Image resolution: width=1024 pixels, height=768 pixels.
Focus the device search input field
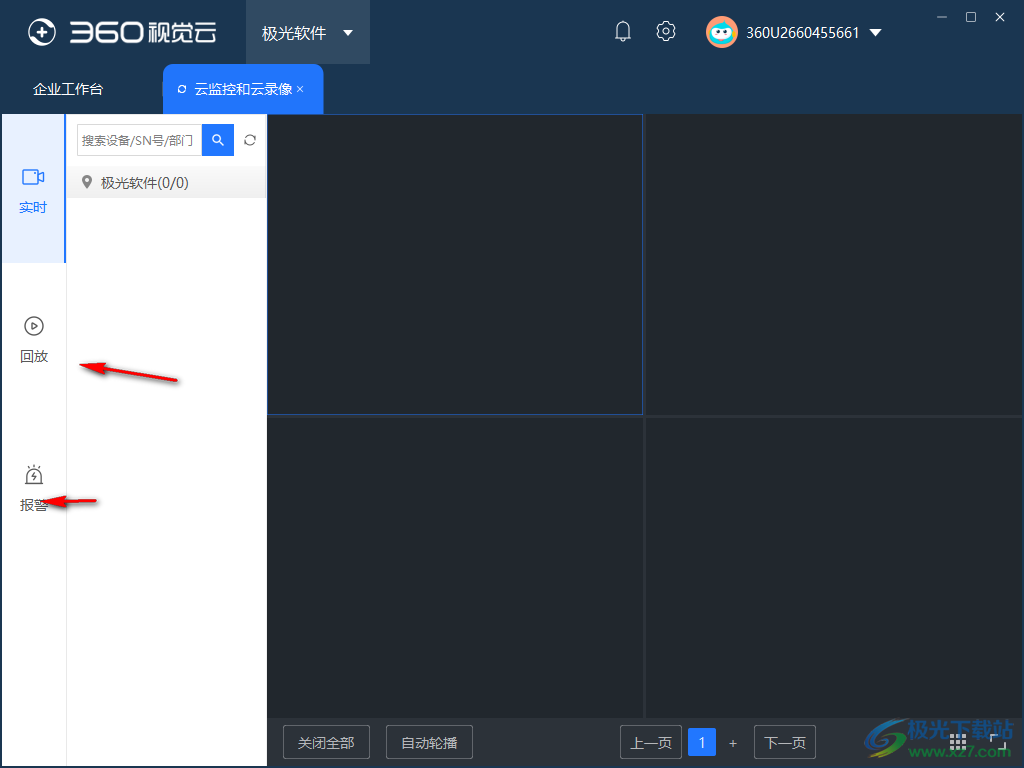[x=140, y=140]
